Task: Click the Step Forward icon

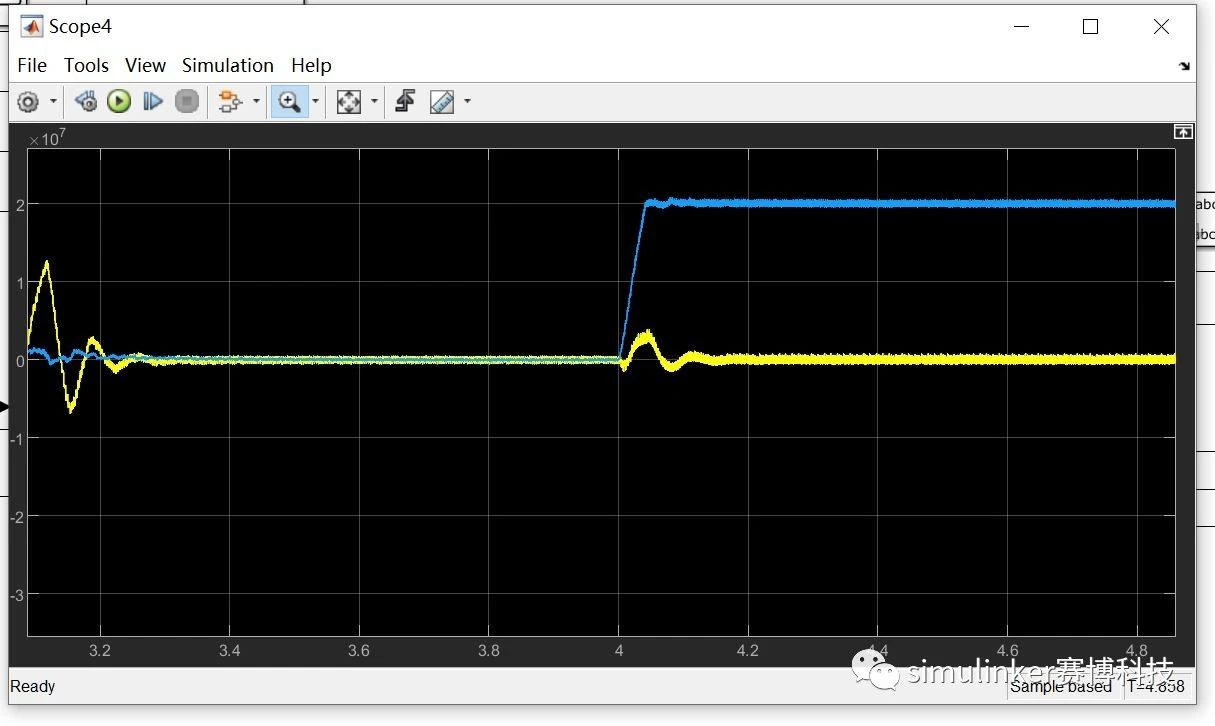Action: pyautogui.click(x=153, y=101)
